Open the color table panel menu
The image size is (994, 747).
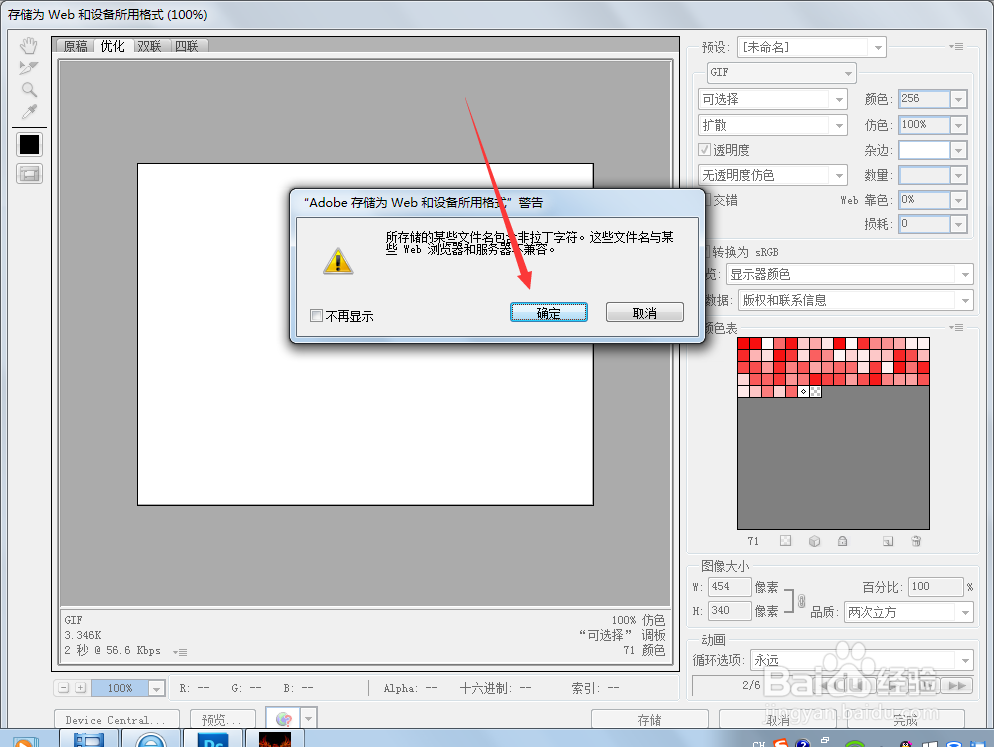957,328
